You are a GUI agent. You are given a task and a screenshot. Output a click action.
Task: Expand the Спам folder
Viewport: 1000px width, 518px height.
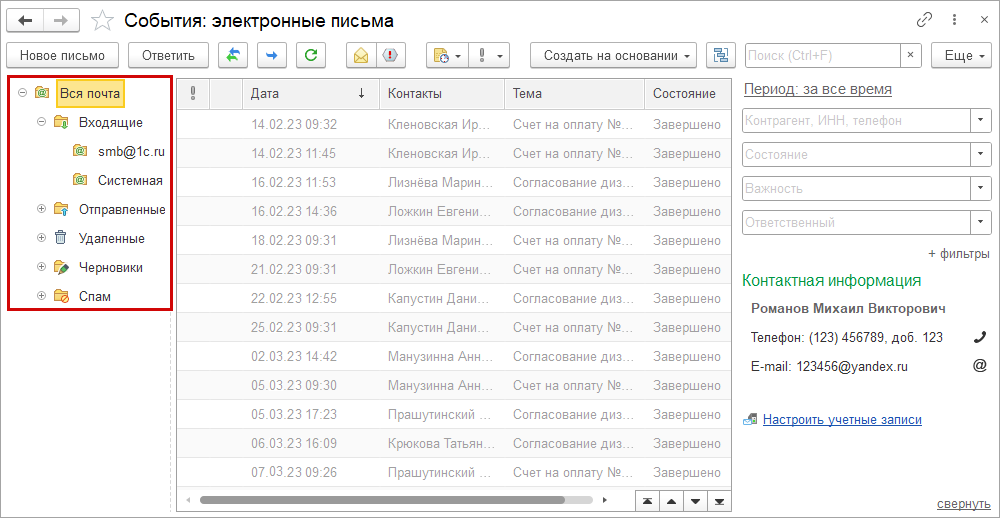41,296
